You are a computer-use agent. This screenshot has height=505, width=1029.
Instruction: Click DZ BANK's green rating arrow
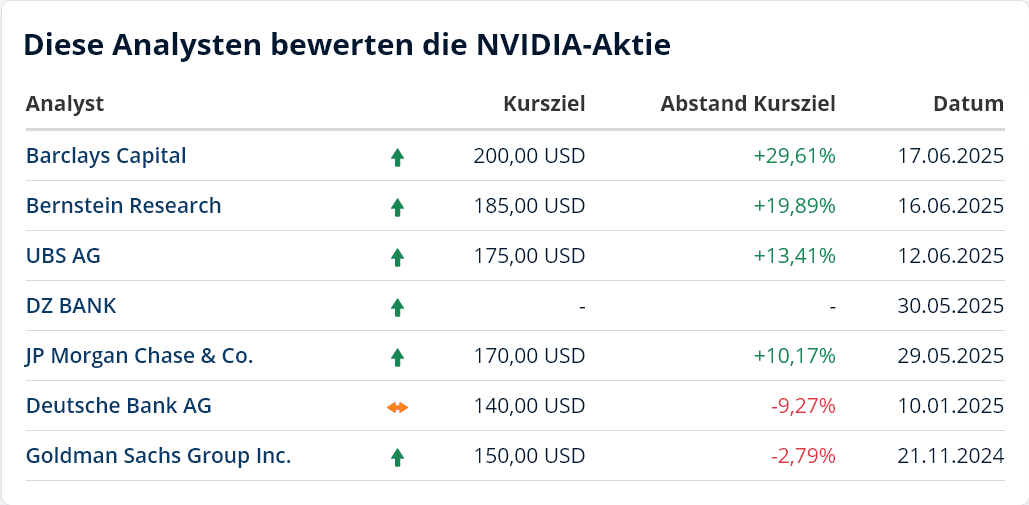tap(397, 307)
